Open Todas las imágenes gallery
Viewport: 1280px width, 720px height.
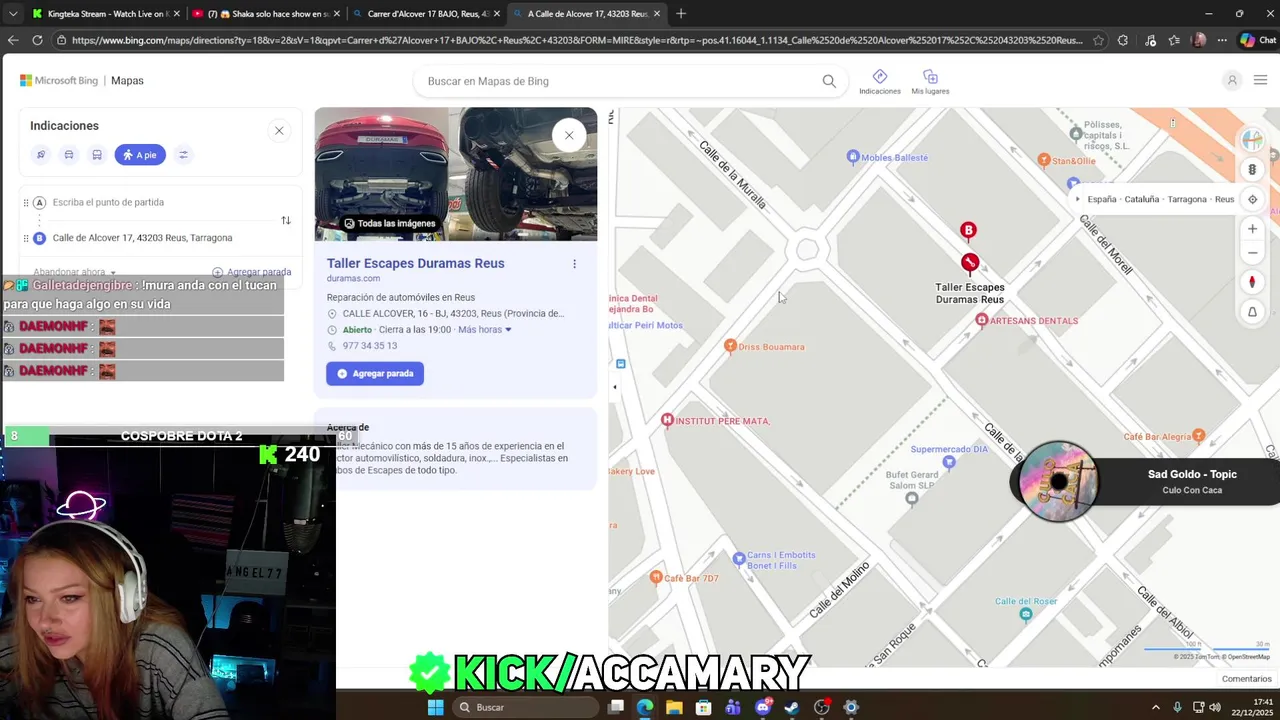[389, 223]
